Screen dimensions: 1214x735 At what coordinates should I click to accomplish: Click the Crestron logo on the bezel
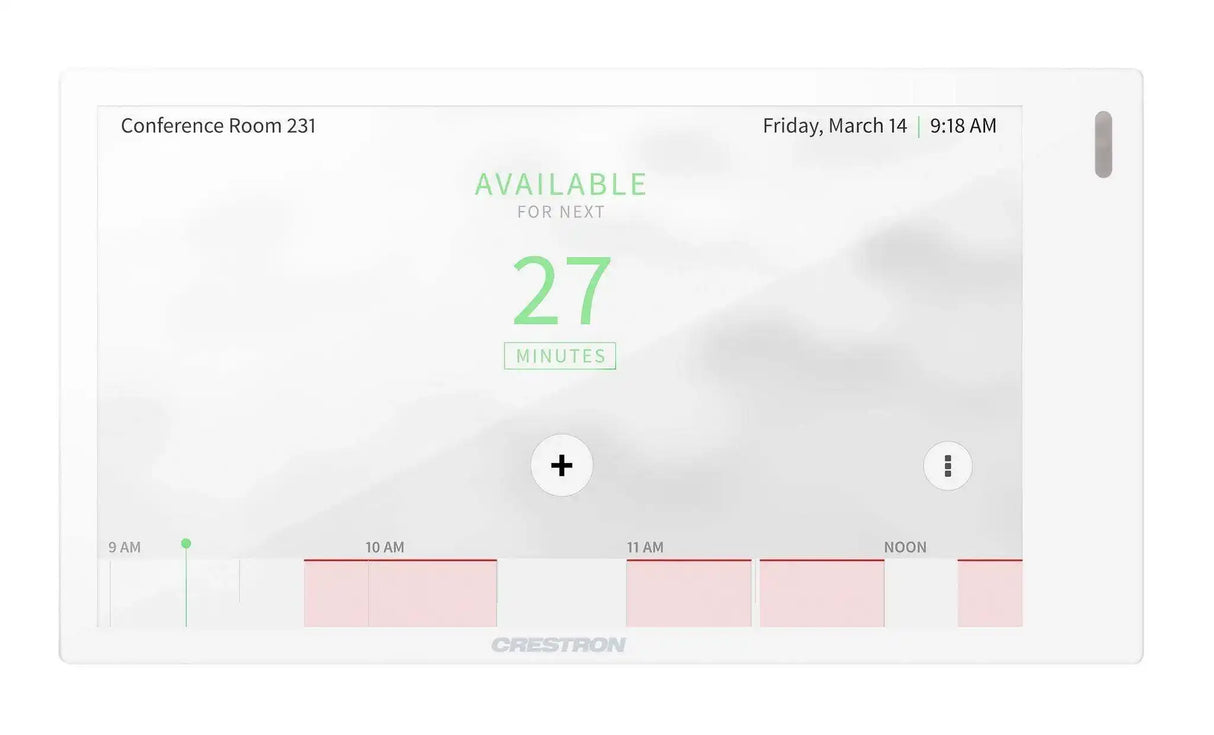pos(558,645)
